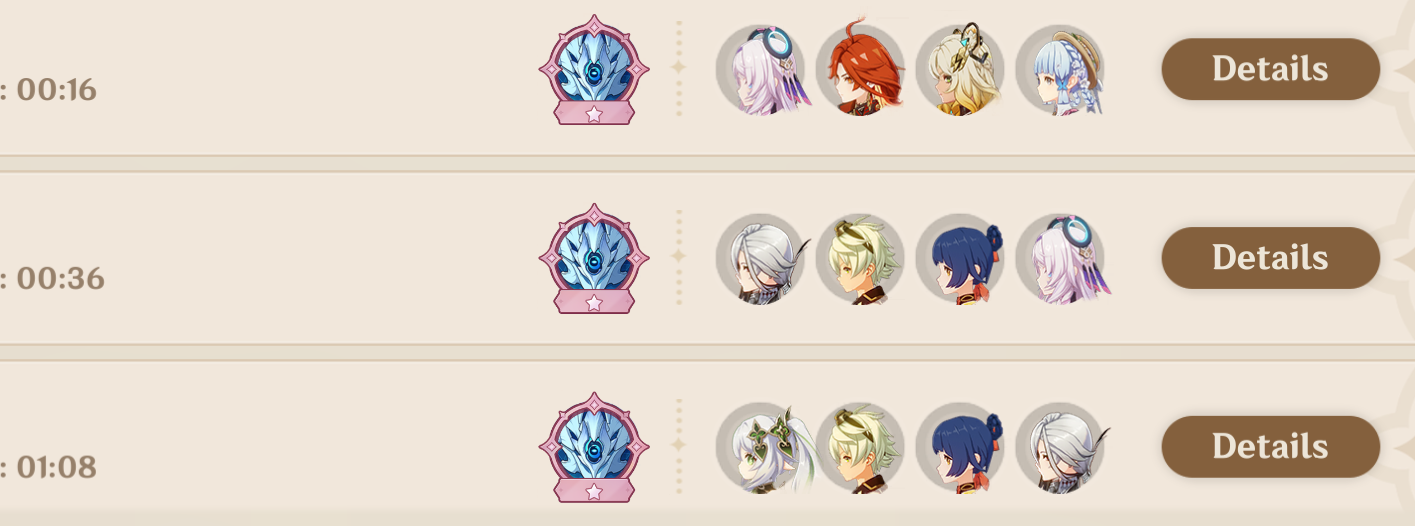Image resolution: width=1415 pixels, height=526 pixels.
Task: Select the red-haired character avatar in top row
Action: click(861, 70)
